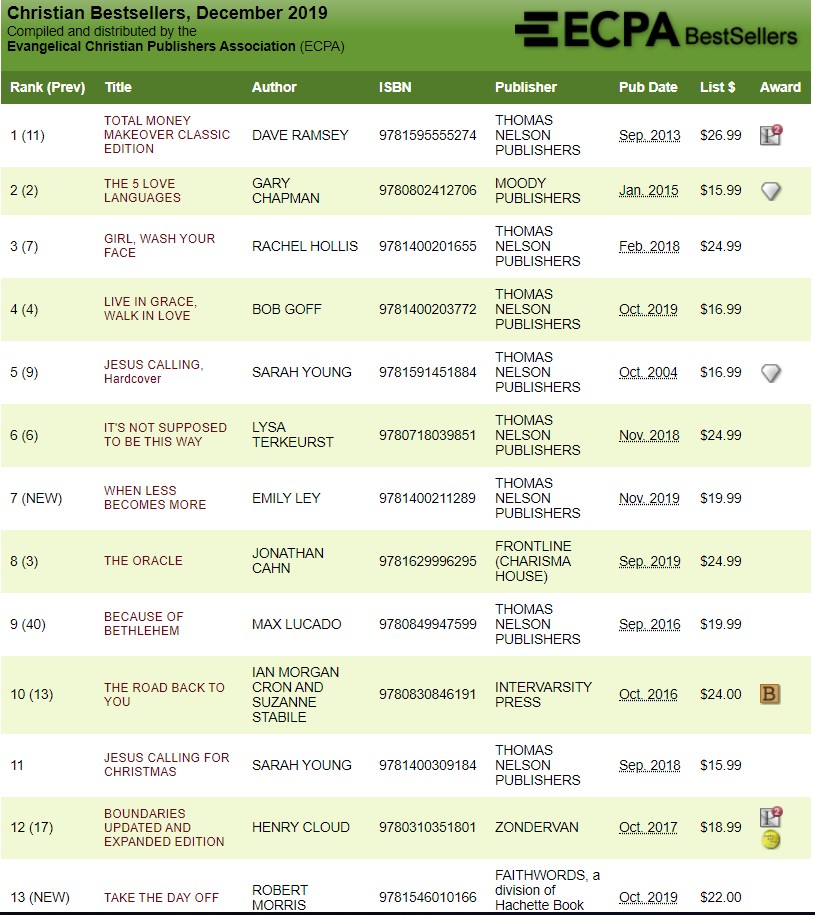
Task: Click the "Rank (Prev)" column header
Action: tap(46, 87)
